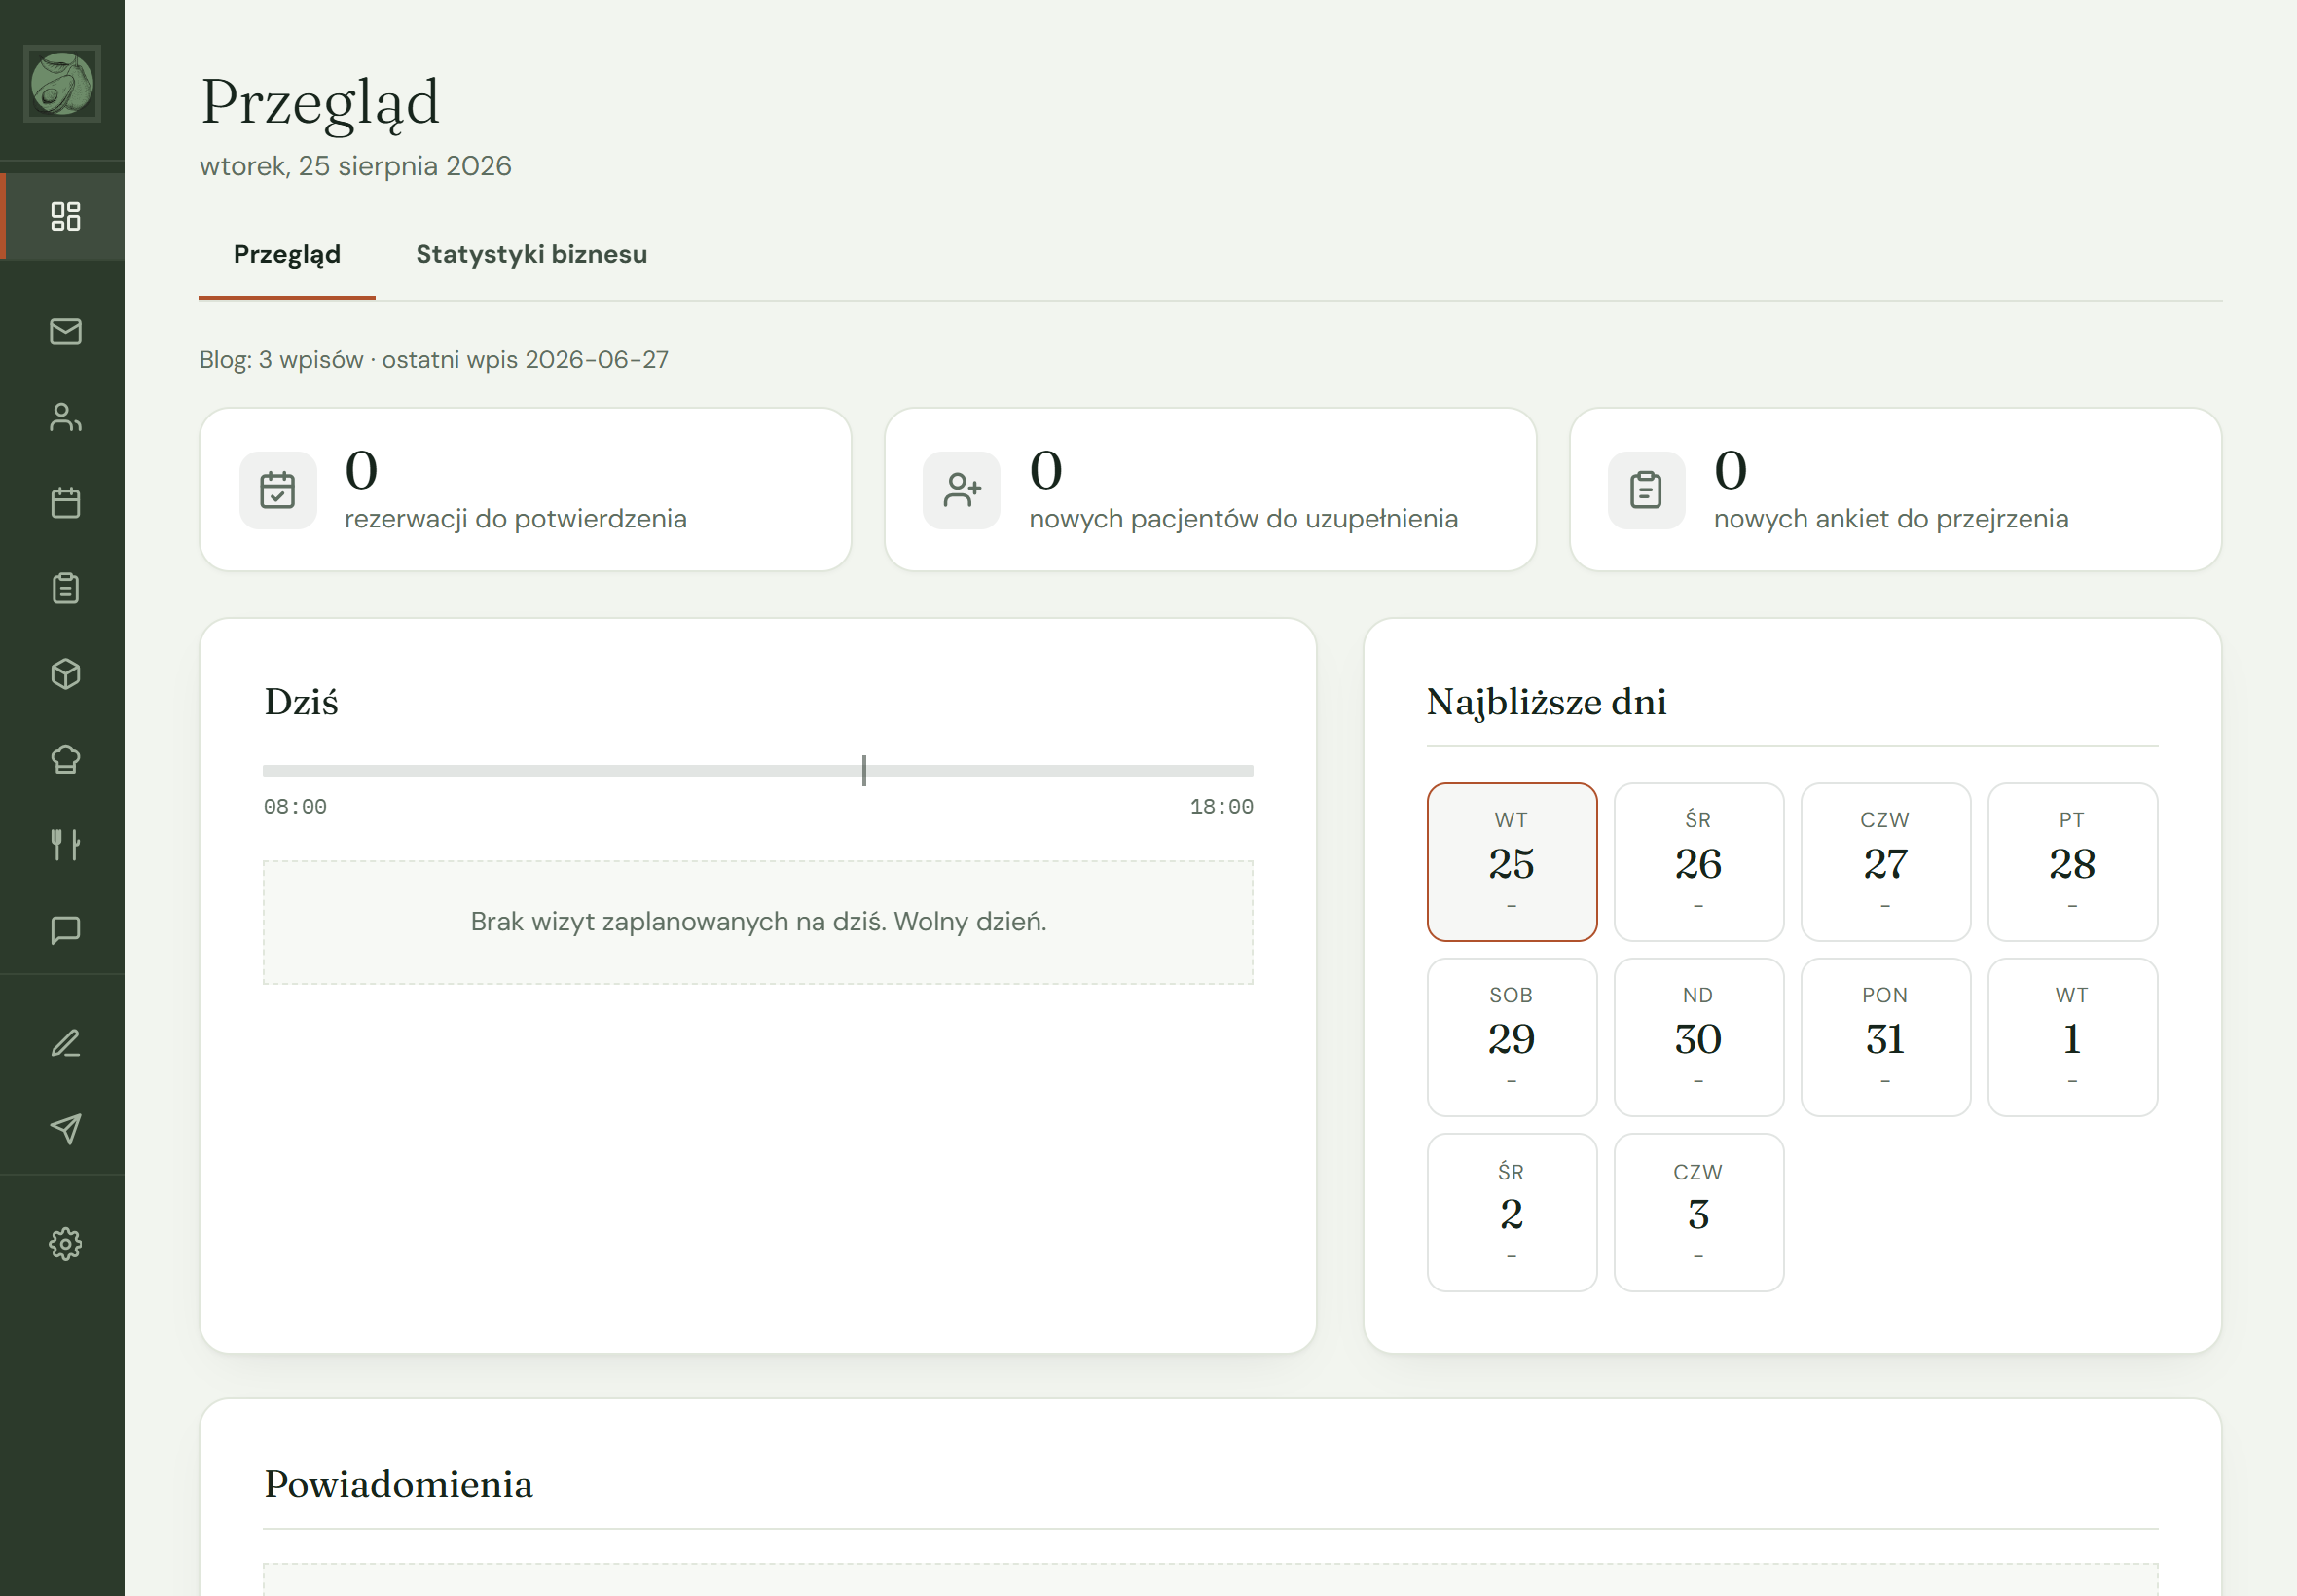Click the '18:00' timeline end label

pyautogui.click(x=1221, y=807)
